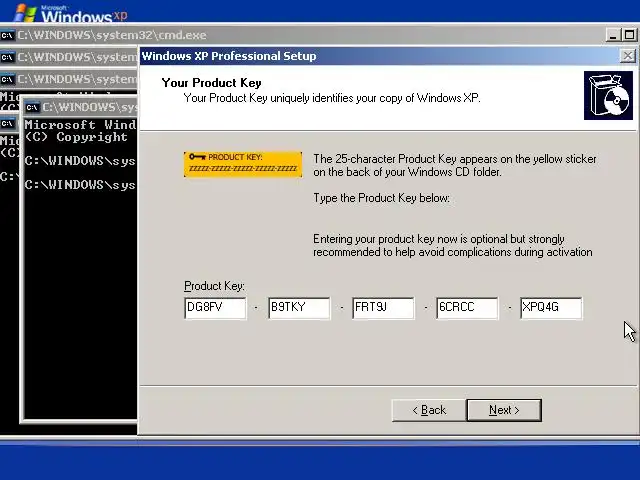Image resolution: width=640 pixels, height=480 pixels.
Task: Focus the first product key field DG8FV
Action: point(215,308)
